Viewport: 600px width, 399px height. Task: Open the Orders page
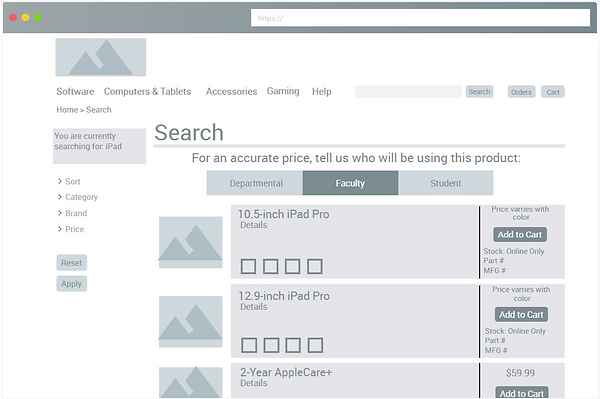tap(521, 92)
